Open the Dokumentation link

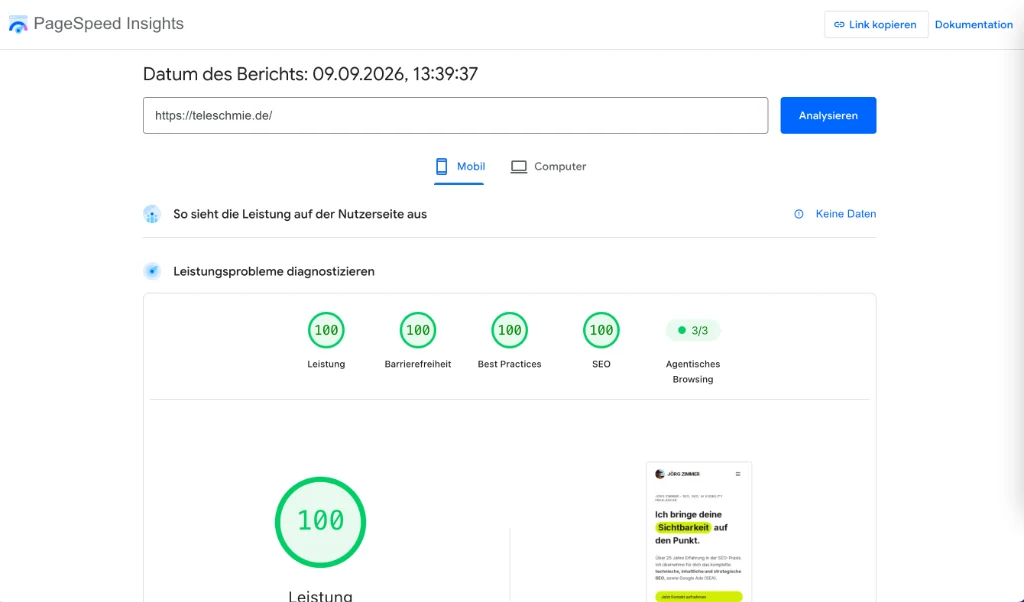[973, 25]
